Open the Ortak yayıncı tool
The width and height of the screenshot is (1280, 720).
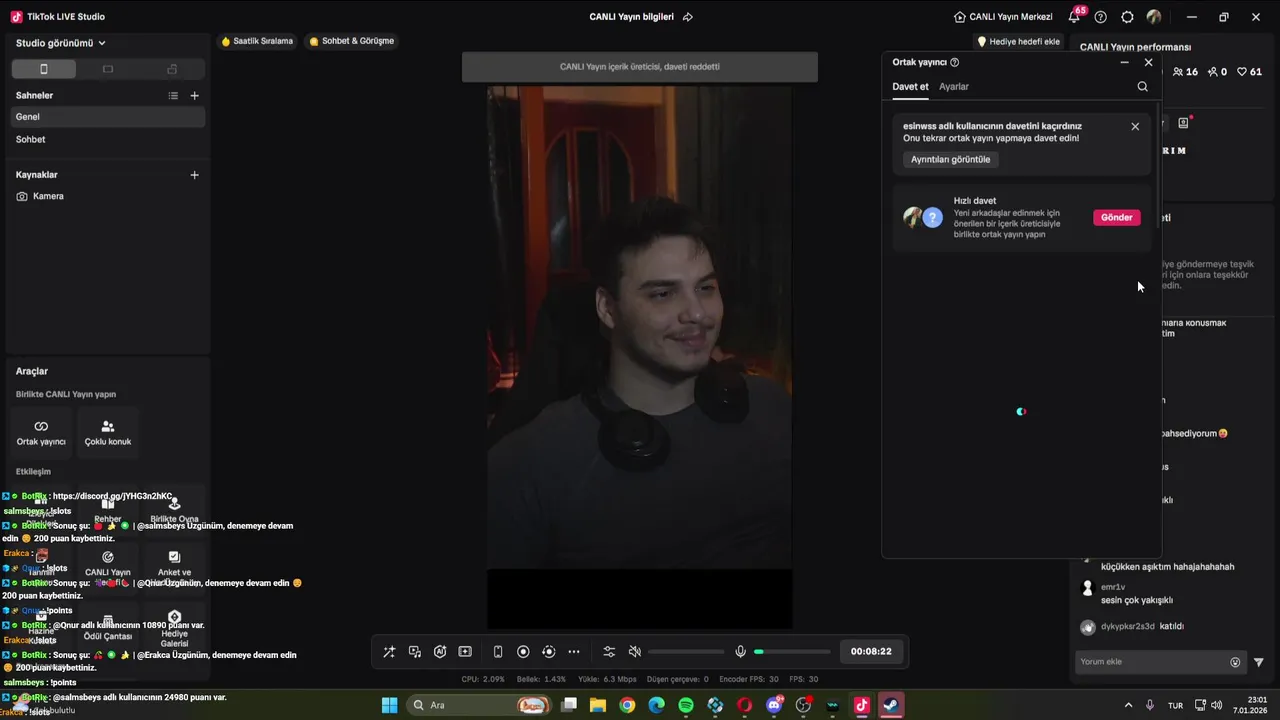pyautogui.click(x=41, y=432)
